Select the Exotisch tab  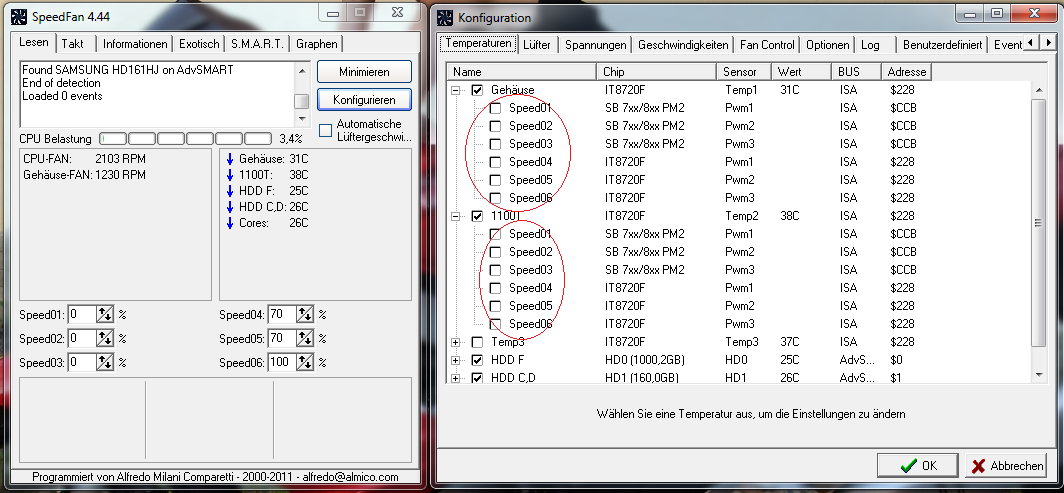pos(200,43)
